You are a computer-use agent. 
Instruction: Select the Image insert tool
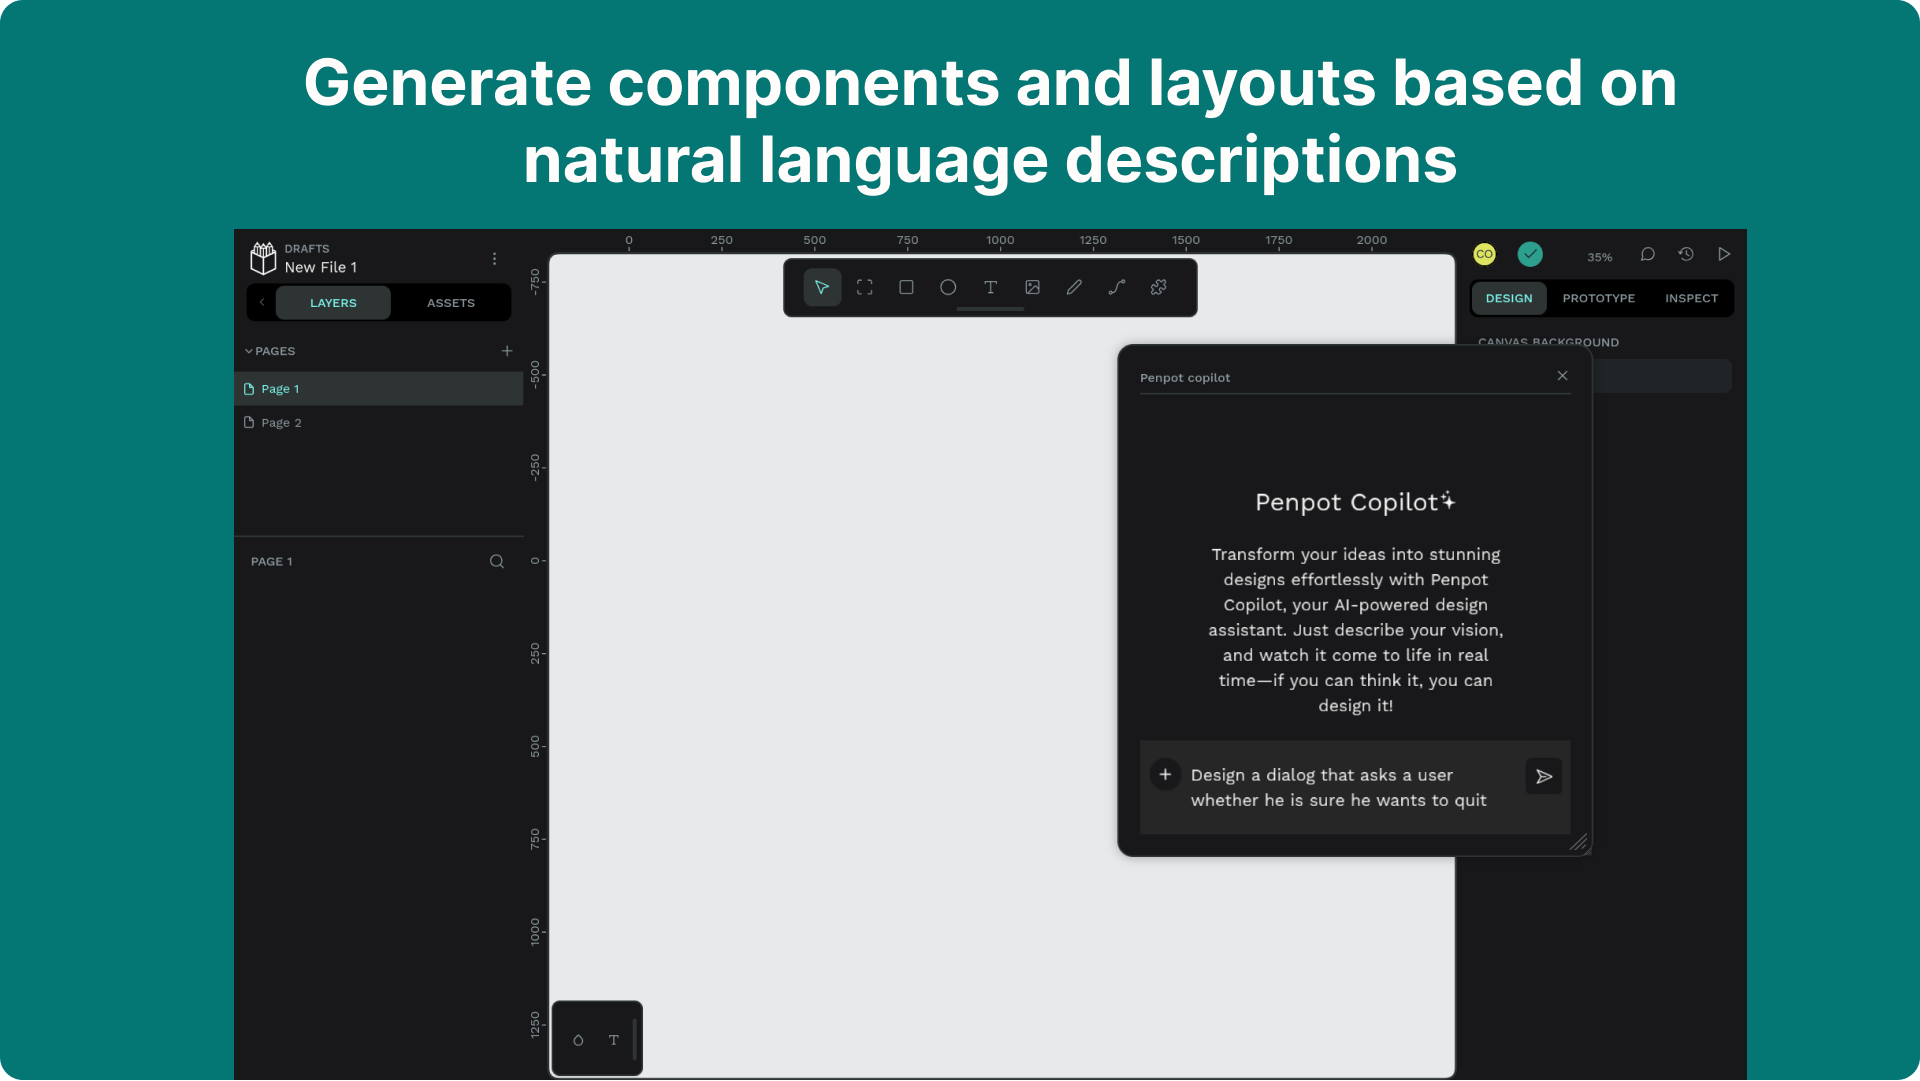pyautogui.click(x=1033, y=288)
